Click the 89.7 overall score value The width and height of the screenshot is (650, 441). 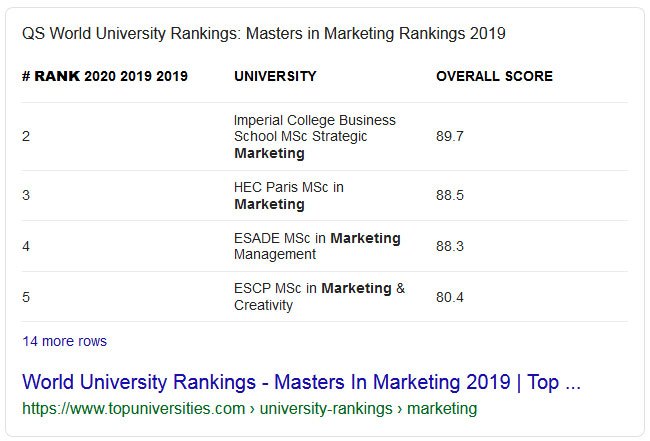coord(450,137)
